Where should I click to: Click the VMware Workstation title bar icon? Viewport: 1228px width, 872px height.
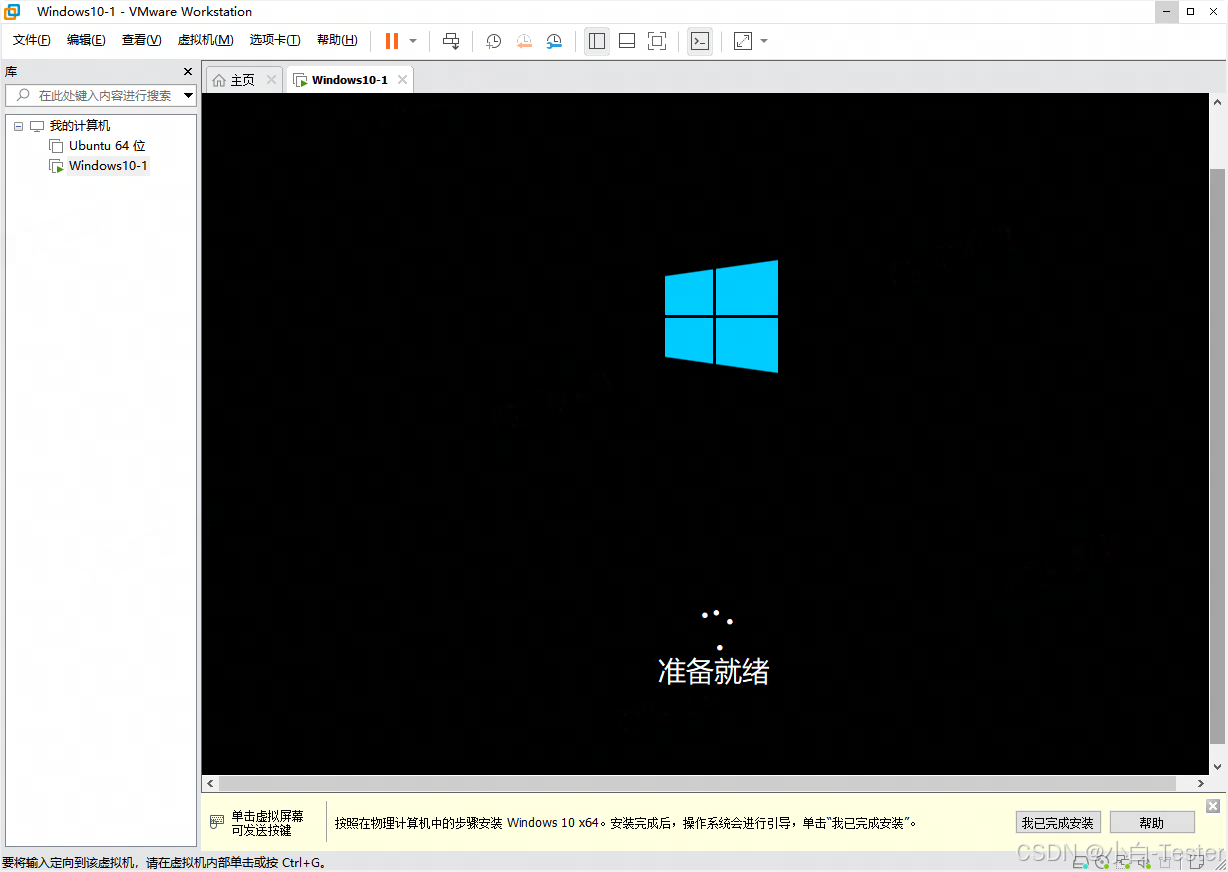pyautogui.click(x=13, y=11)
